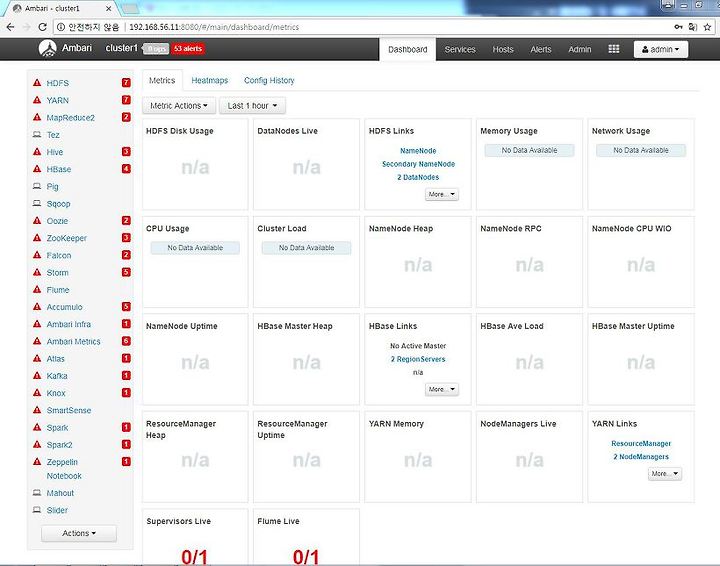
Task: Reload the page with refresh icon
Action: (42, 27)
